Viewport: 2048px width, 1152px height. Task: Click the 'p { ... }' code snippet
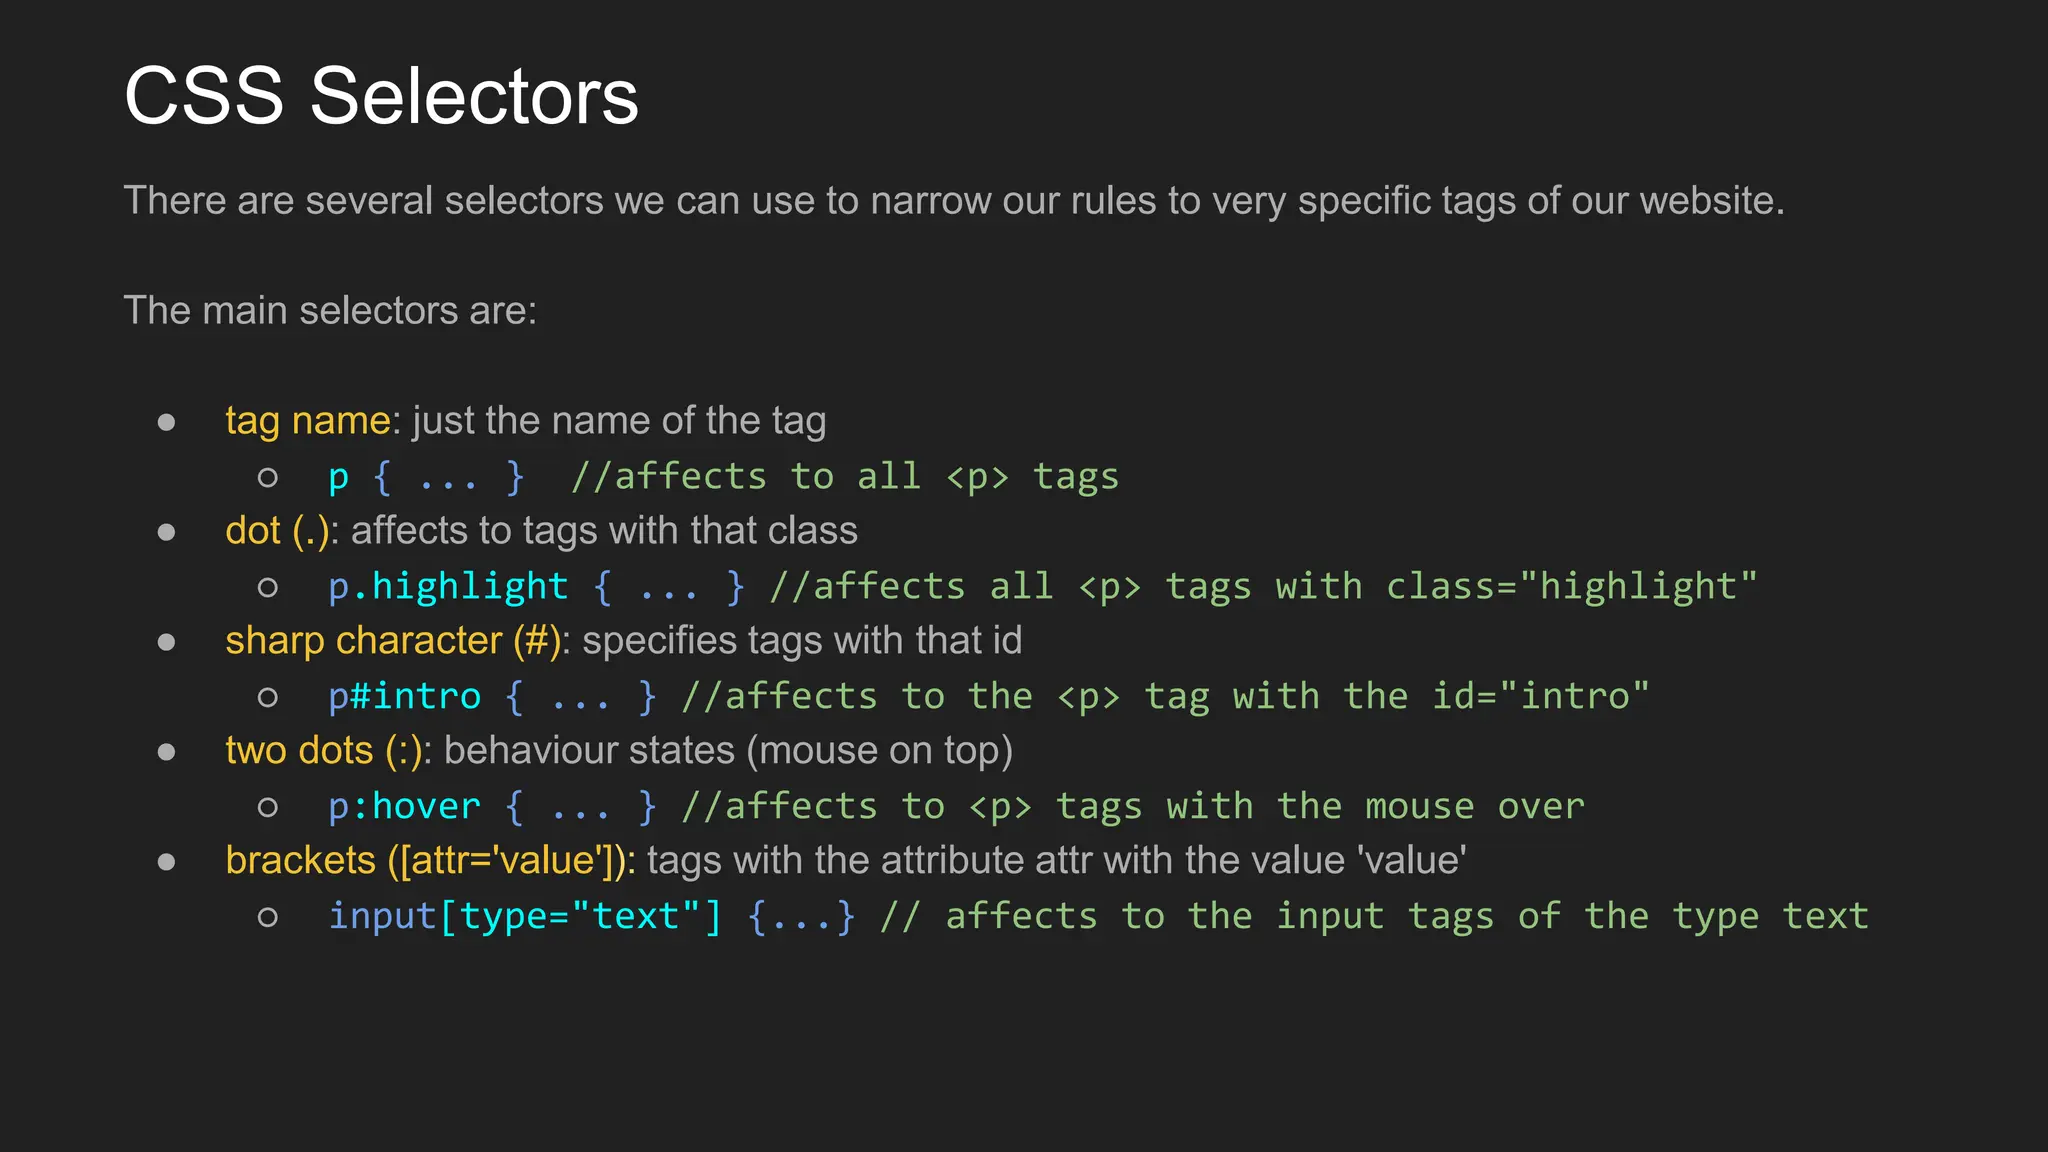click(426, 477)
